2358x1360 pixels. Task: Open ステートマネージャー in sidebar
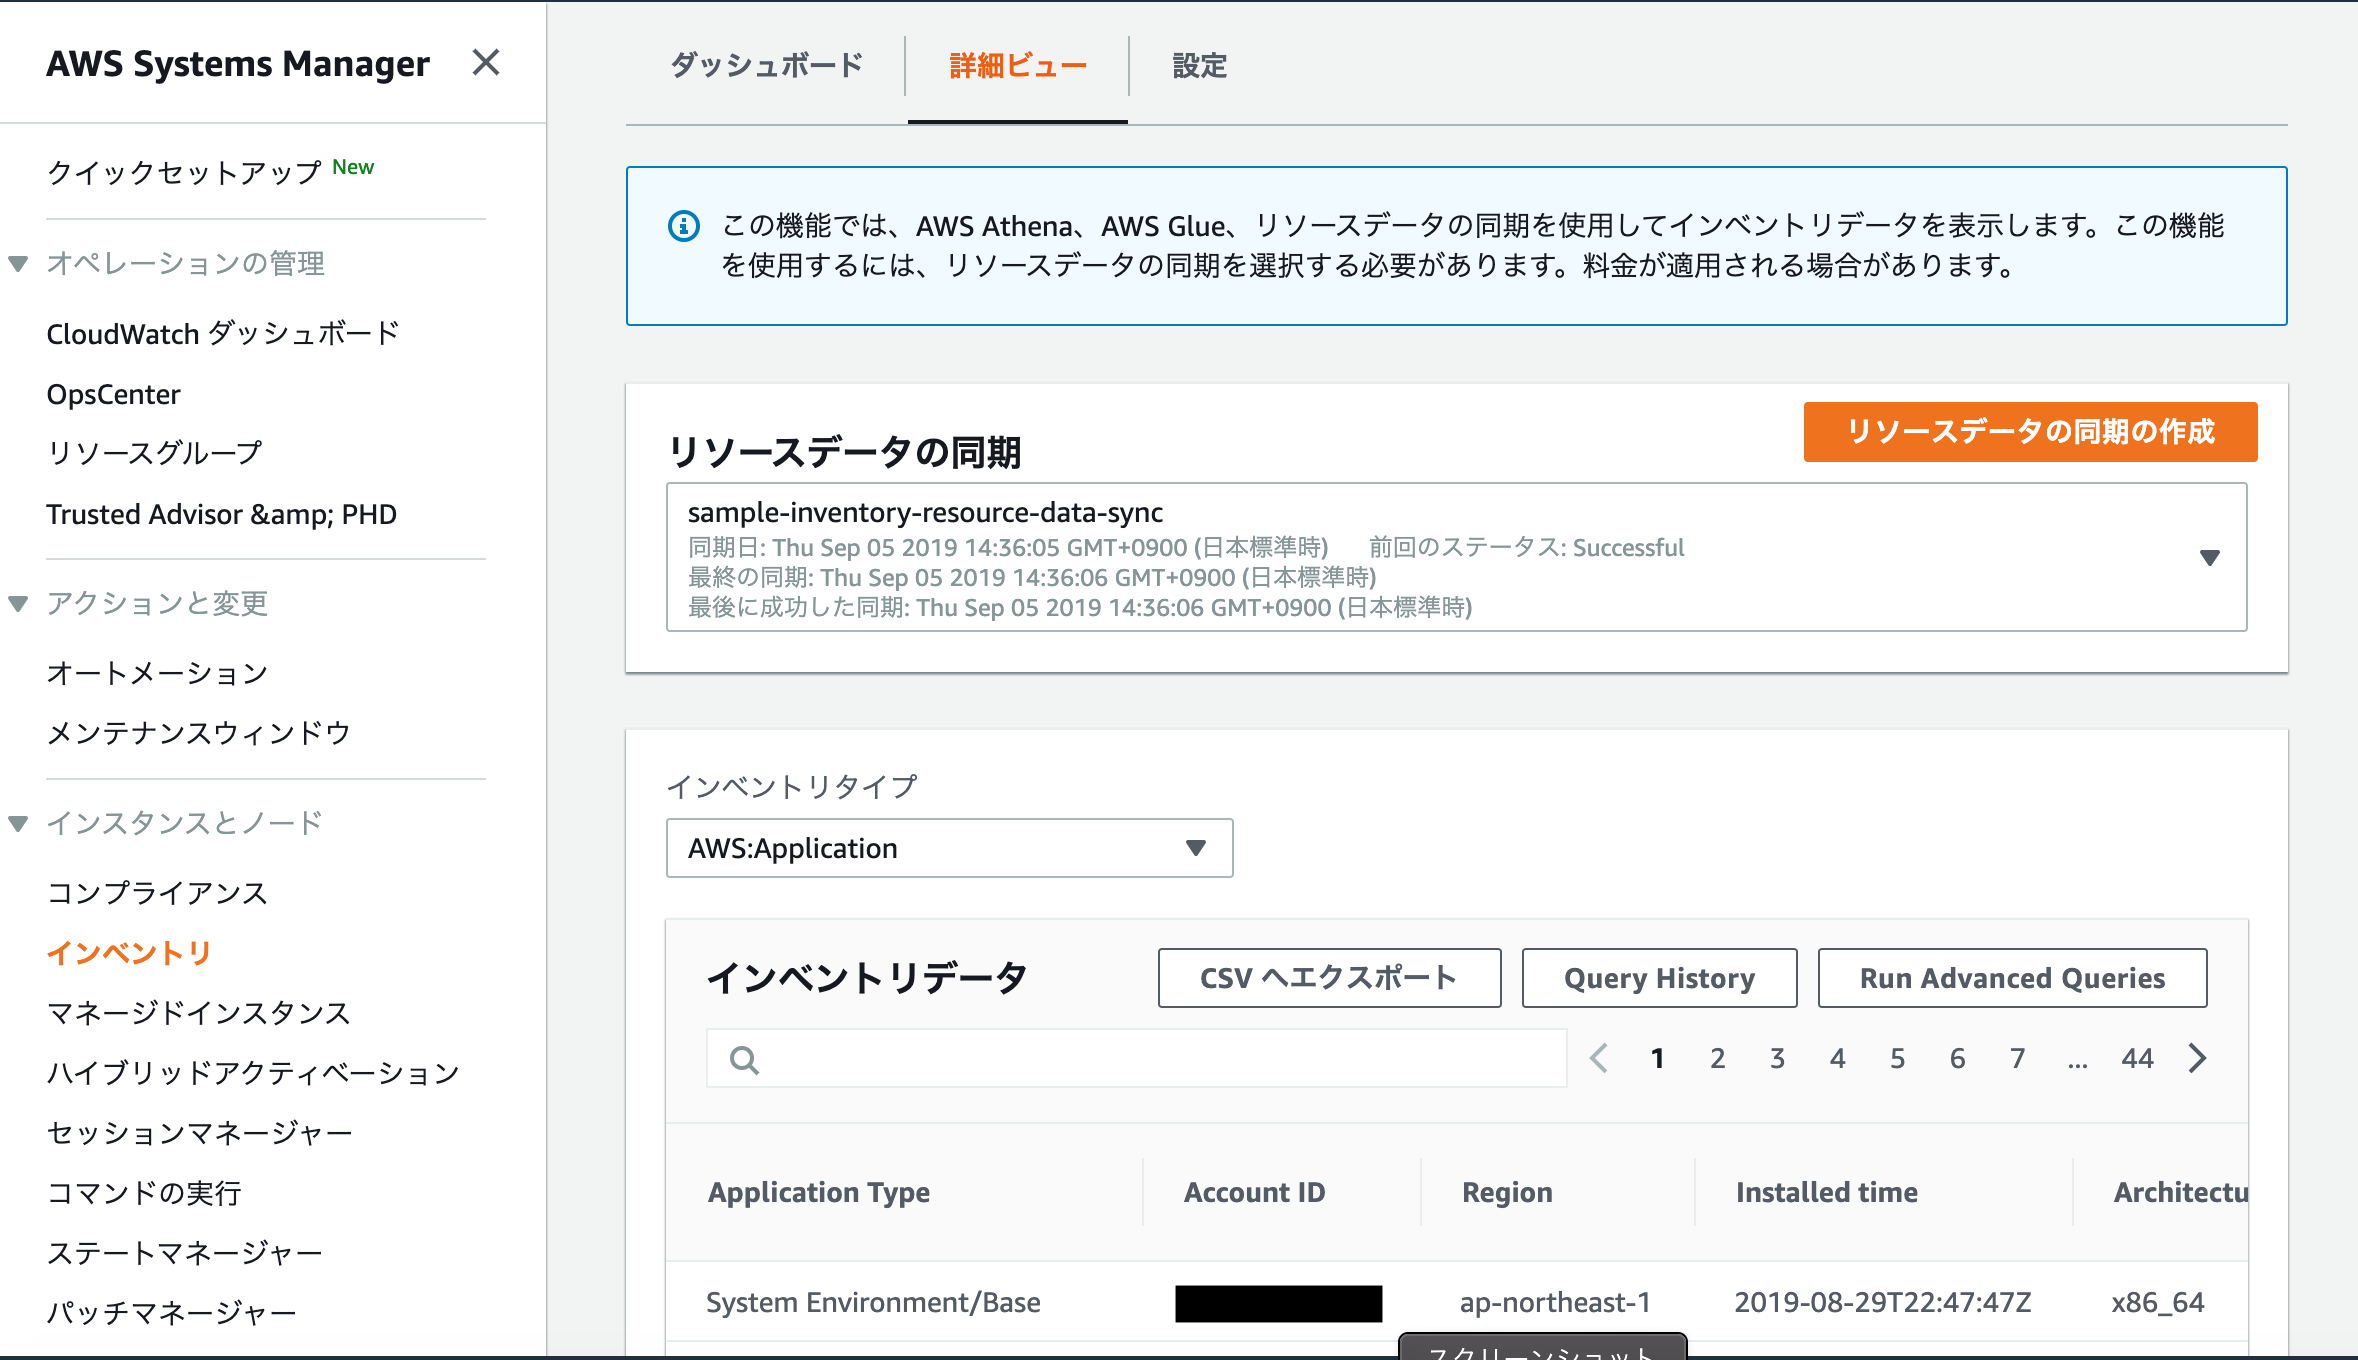click(184, 1253)
